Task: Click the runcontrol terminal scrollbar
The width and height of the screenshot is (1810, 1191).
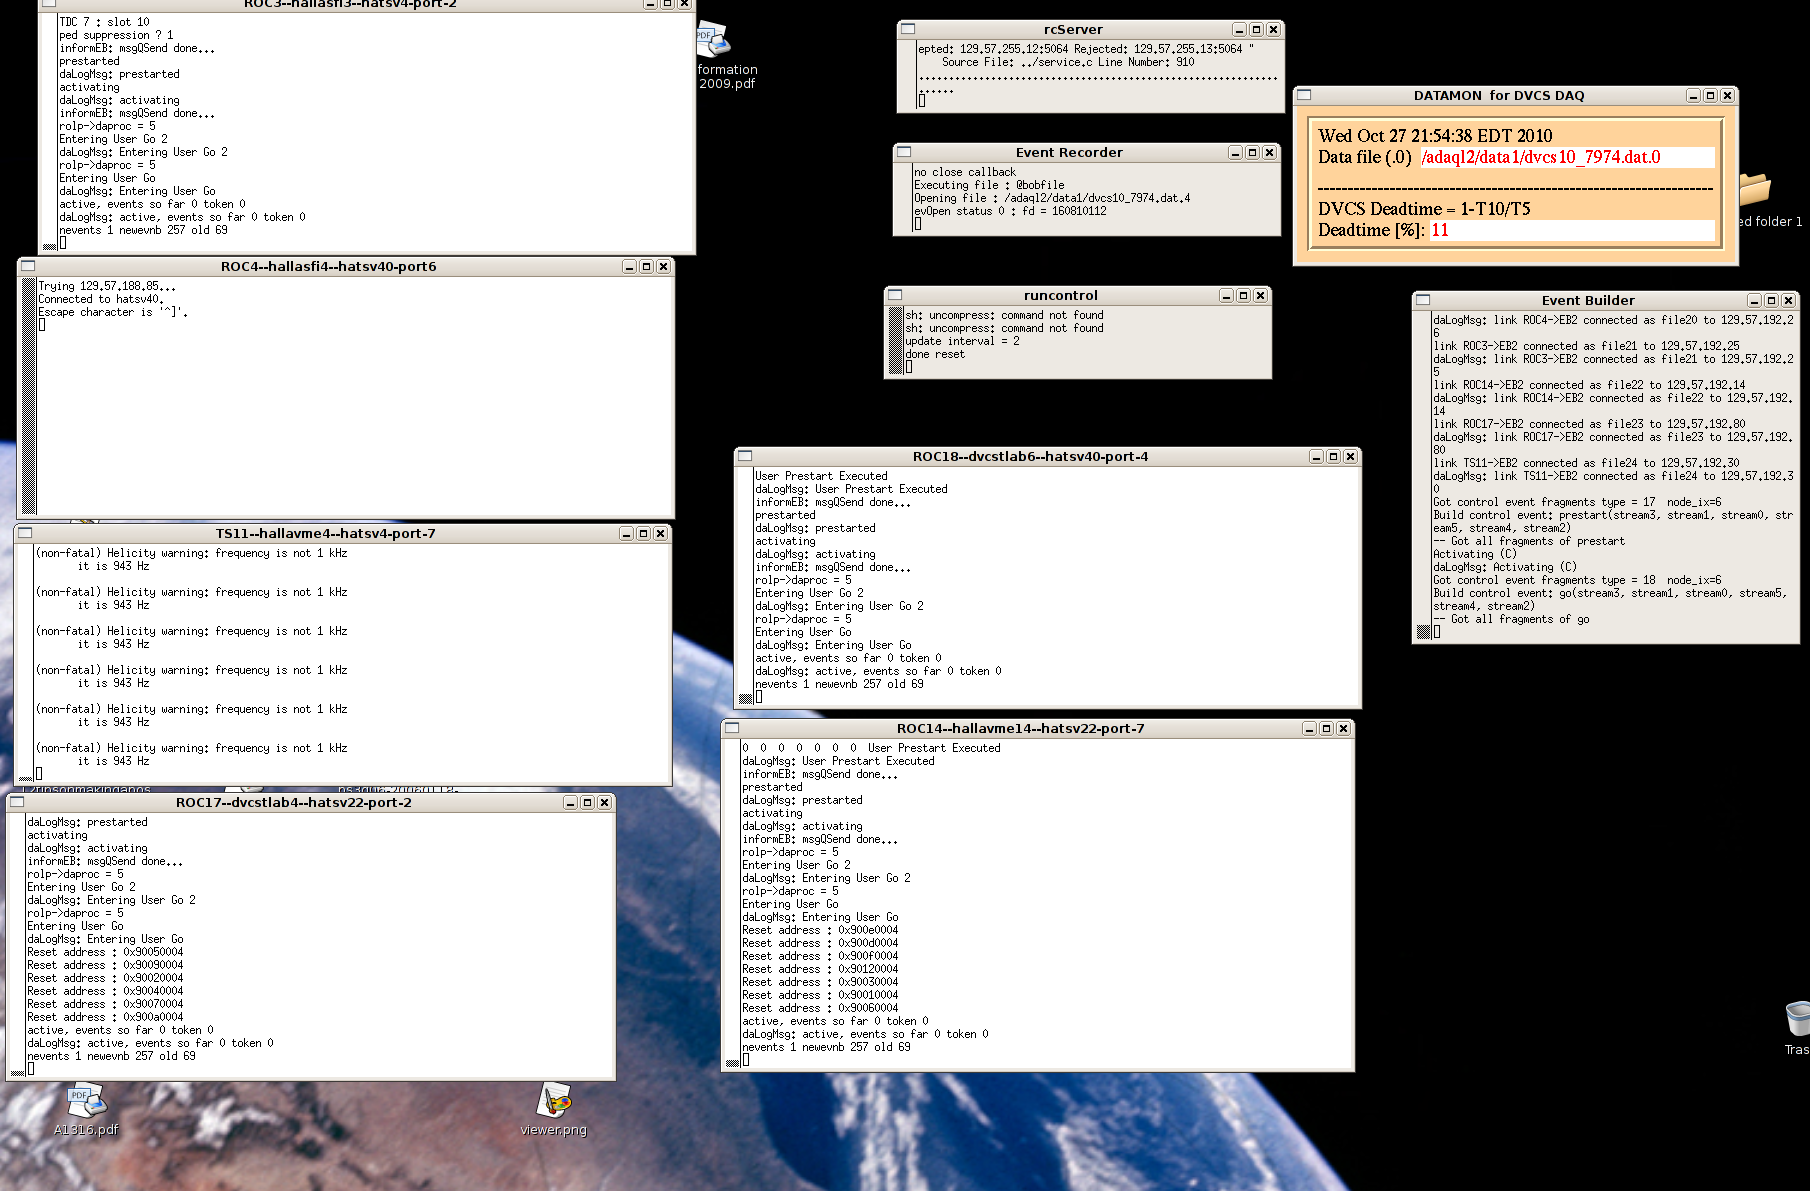Action: coord(895,341)
